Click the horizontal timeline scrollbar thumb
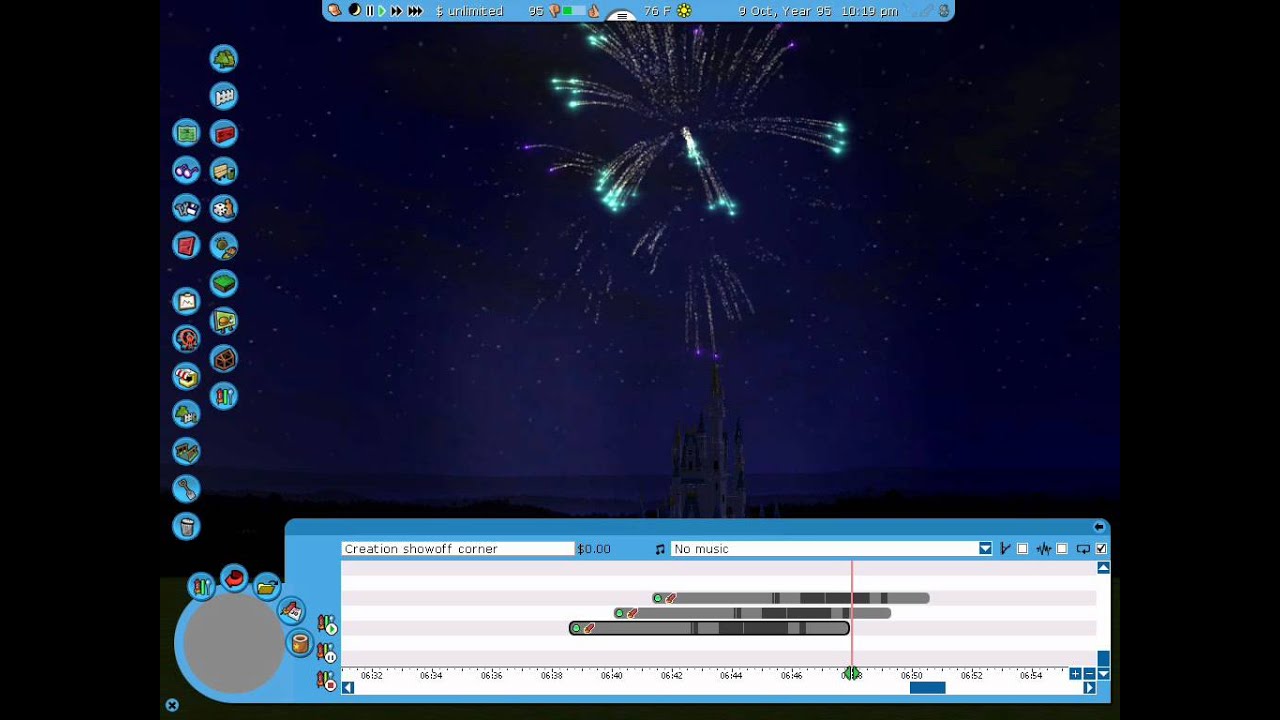This screenshot has height=720, width=1280. pyautogui.click(x=927, y=688)
